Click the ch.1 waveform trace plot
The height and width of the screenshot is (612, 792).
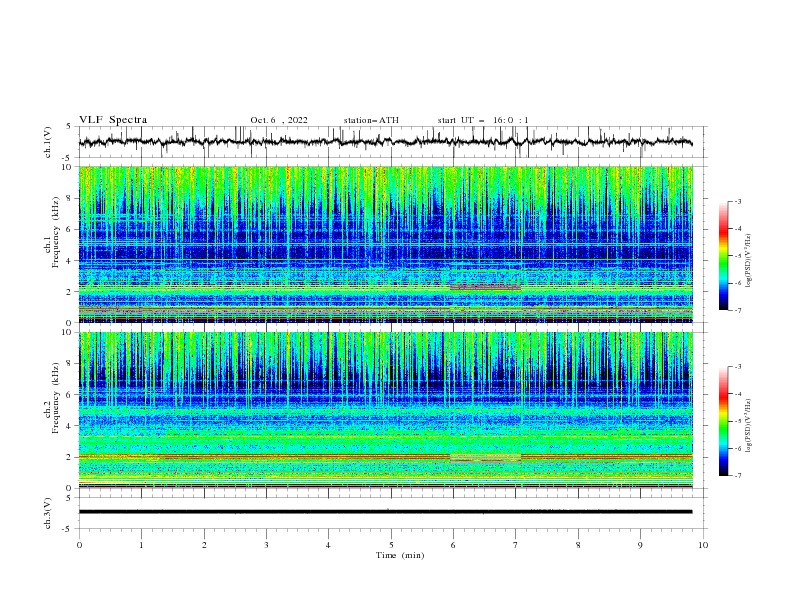tap(385, 142)
